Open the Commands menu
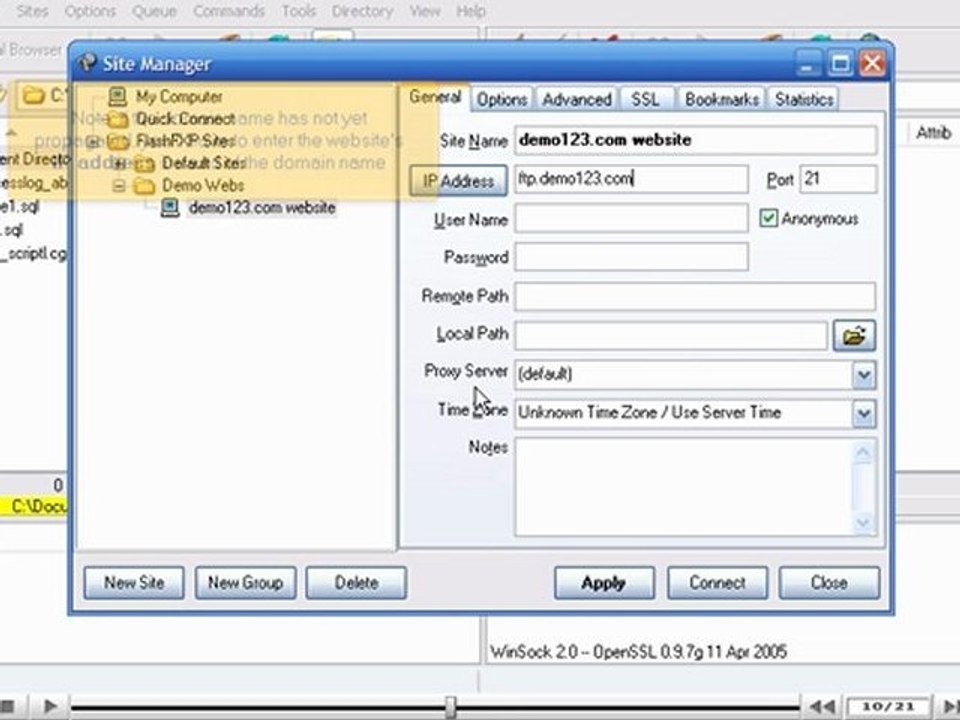Viewport: 960px width, 720px height. tap(229, 11)
